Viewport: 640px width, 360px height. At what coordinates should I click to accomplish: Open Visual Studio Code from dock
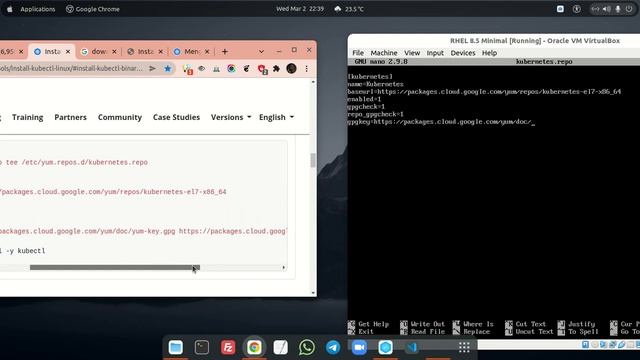click(x=412, y=347)
